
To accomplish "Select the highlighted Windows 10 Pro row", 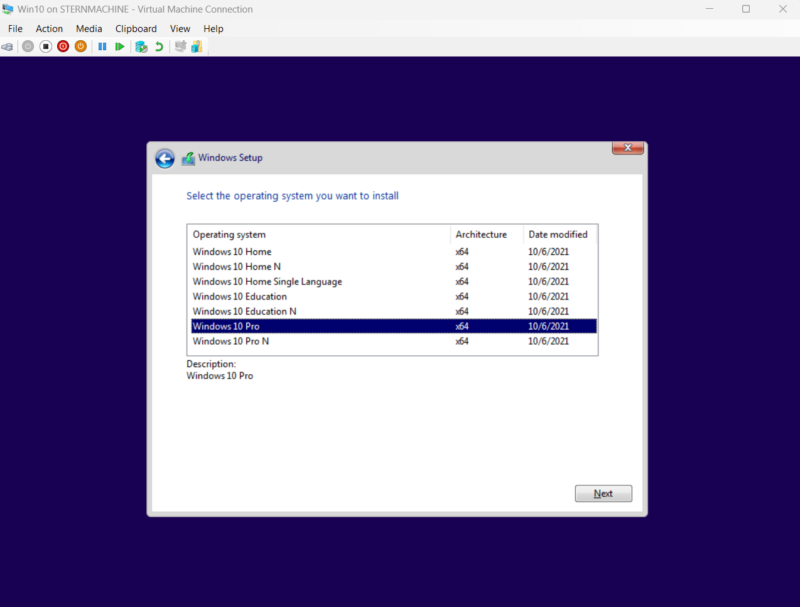I will coord(393,326).
